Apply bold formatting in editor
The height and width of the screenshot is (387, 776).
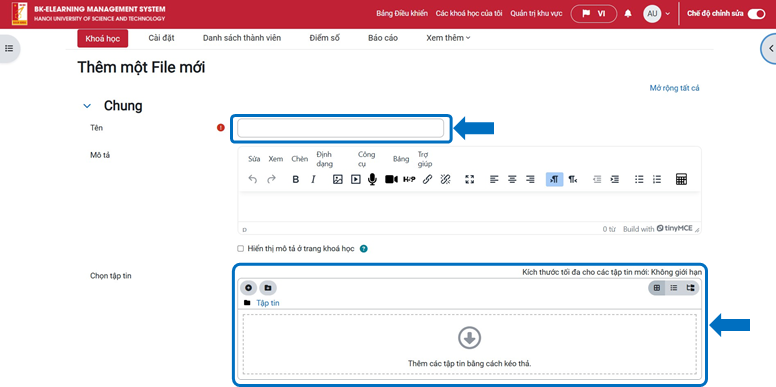[x=295, y=180]
